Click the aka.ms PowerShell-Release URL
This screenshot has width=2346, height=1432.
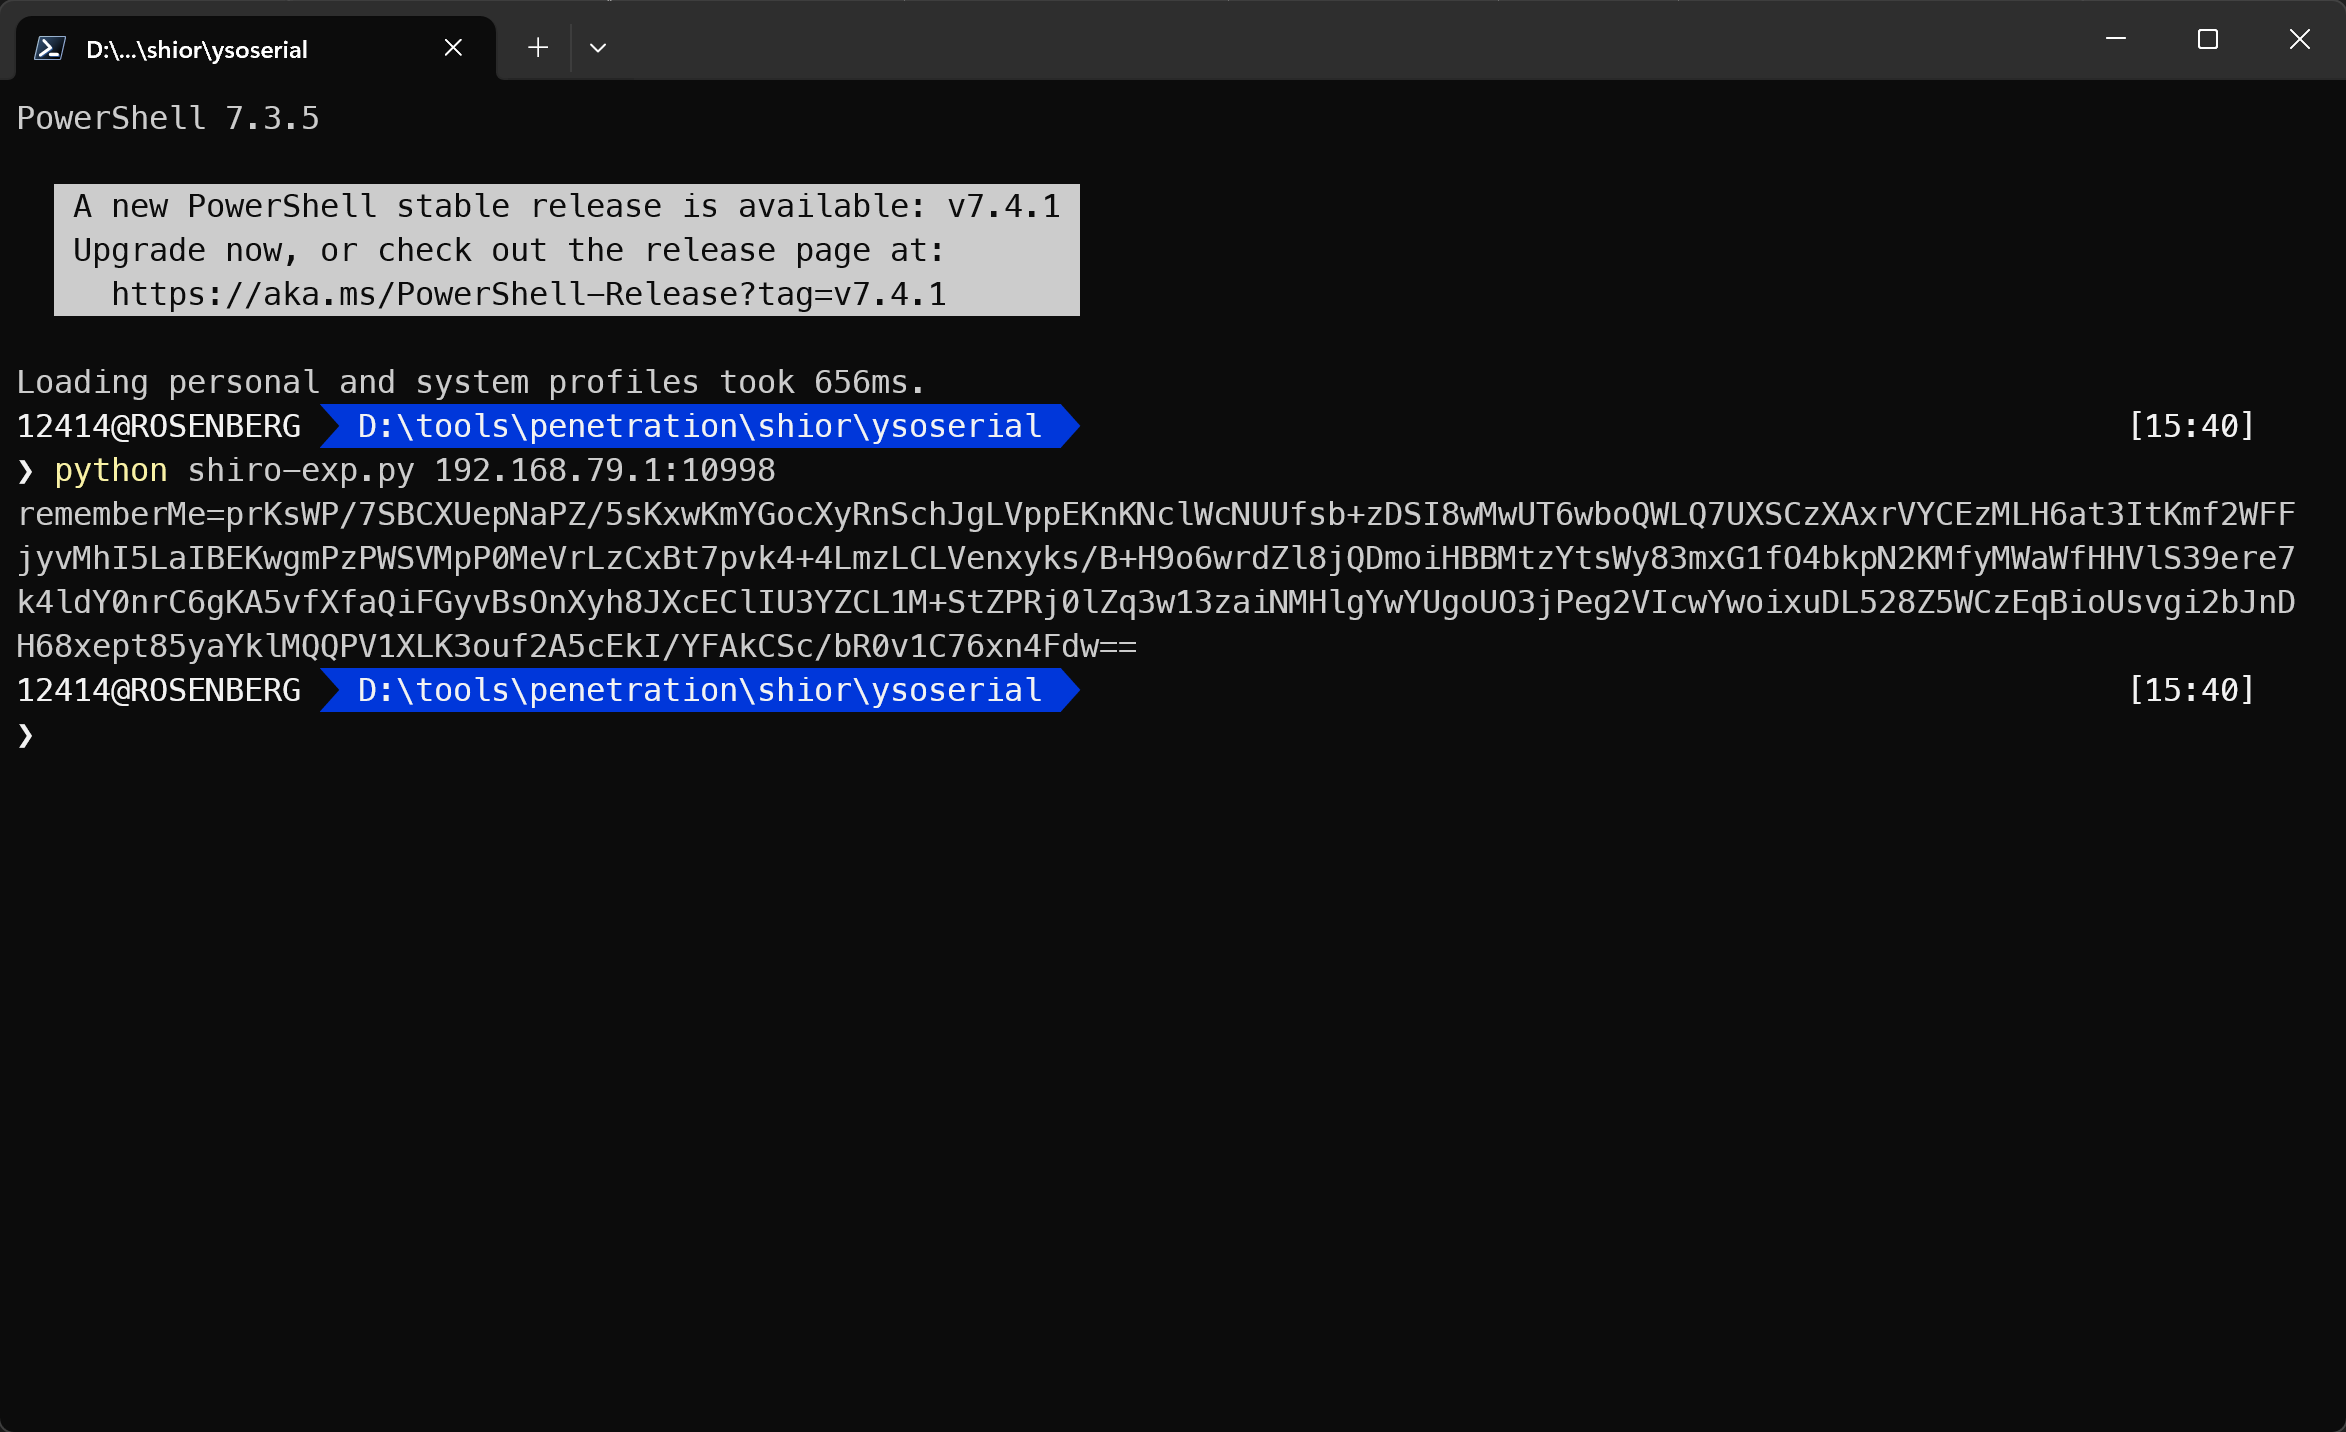(528, 295)
